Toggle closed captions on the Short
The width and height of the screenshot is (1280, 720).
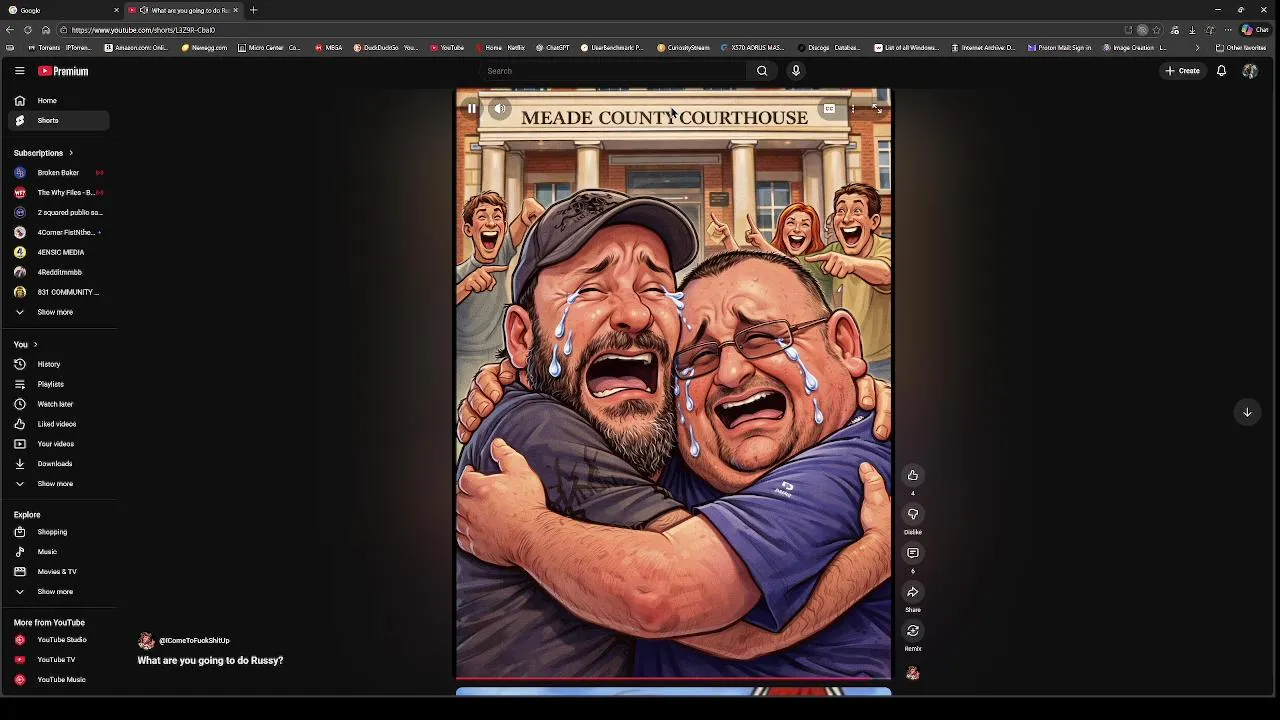pos(829,109)
